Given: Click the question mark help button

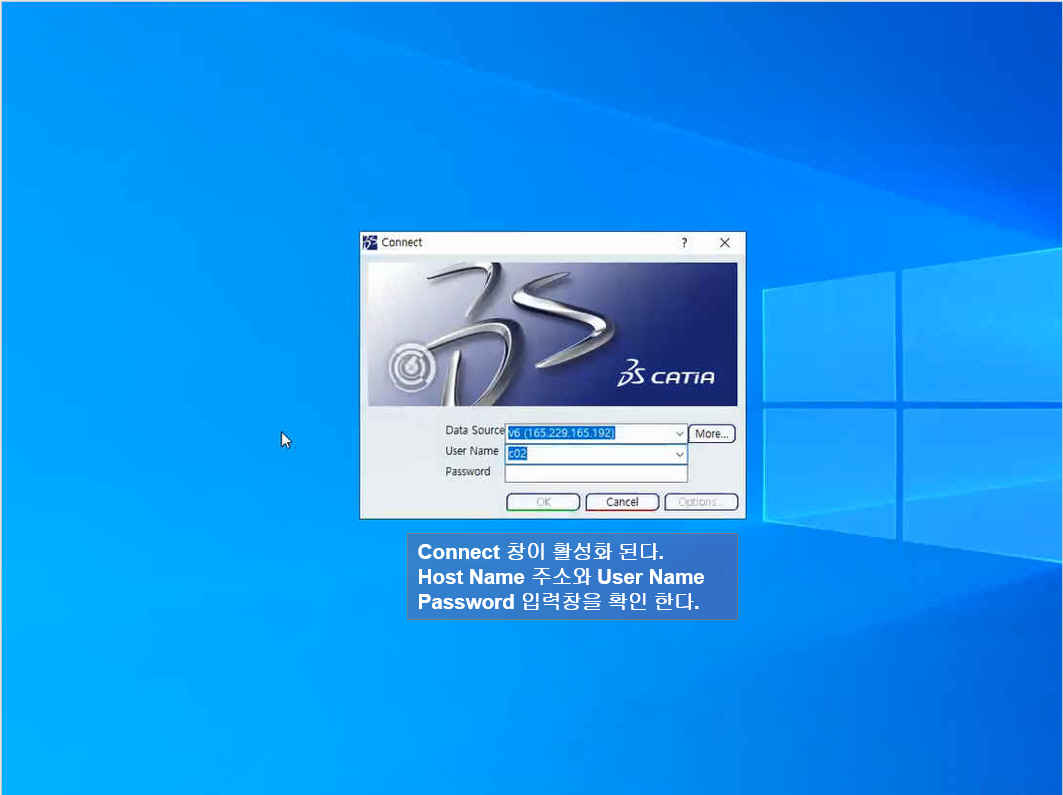Looking at the screenshot, I should (x=684, y=242).
